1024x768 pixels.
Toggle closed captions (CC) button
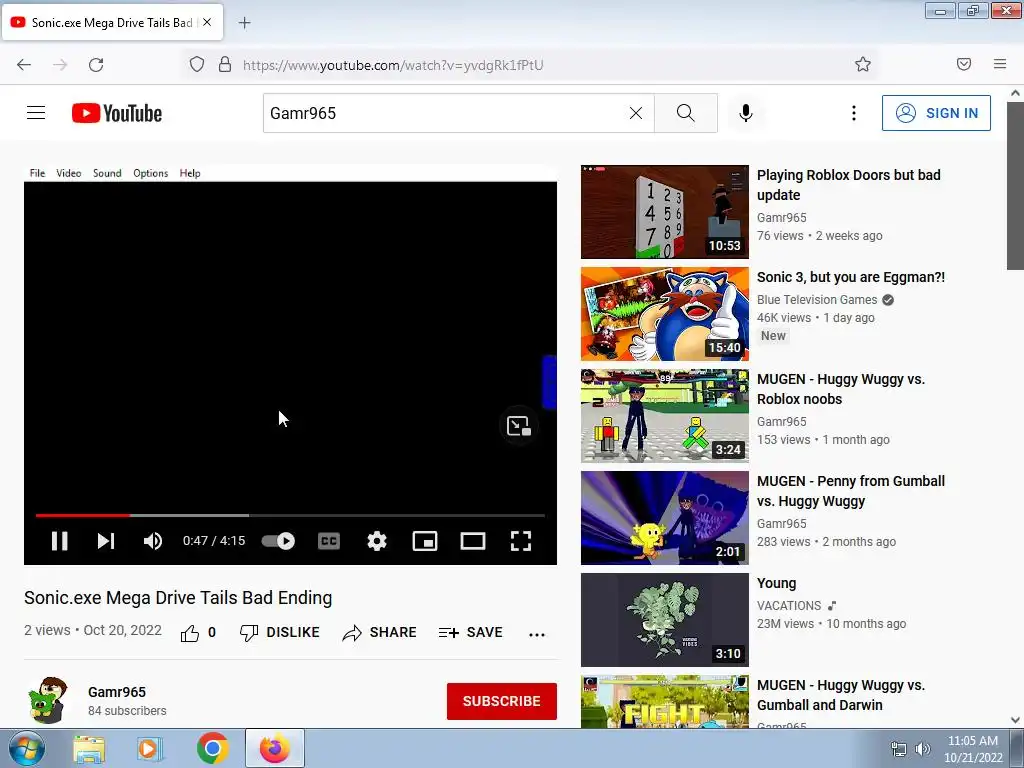point(328,541)
